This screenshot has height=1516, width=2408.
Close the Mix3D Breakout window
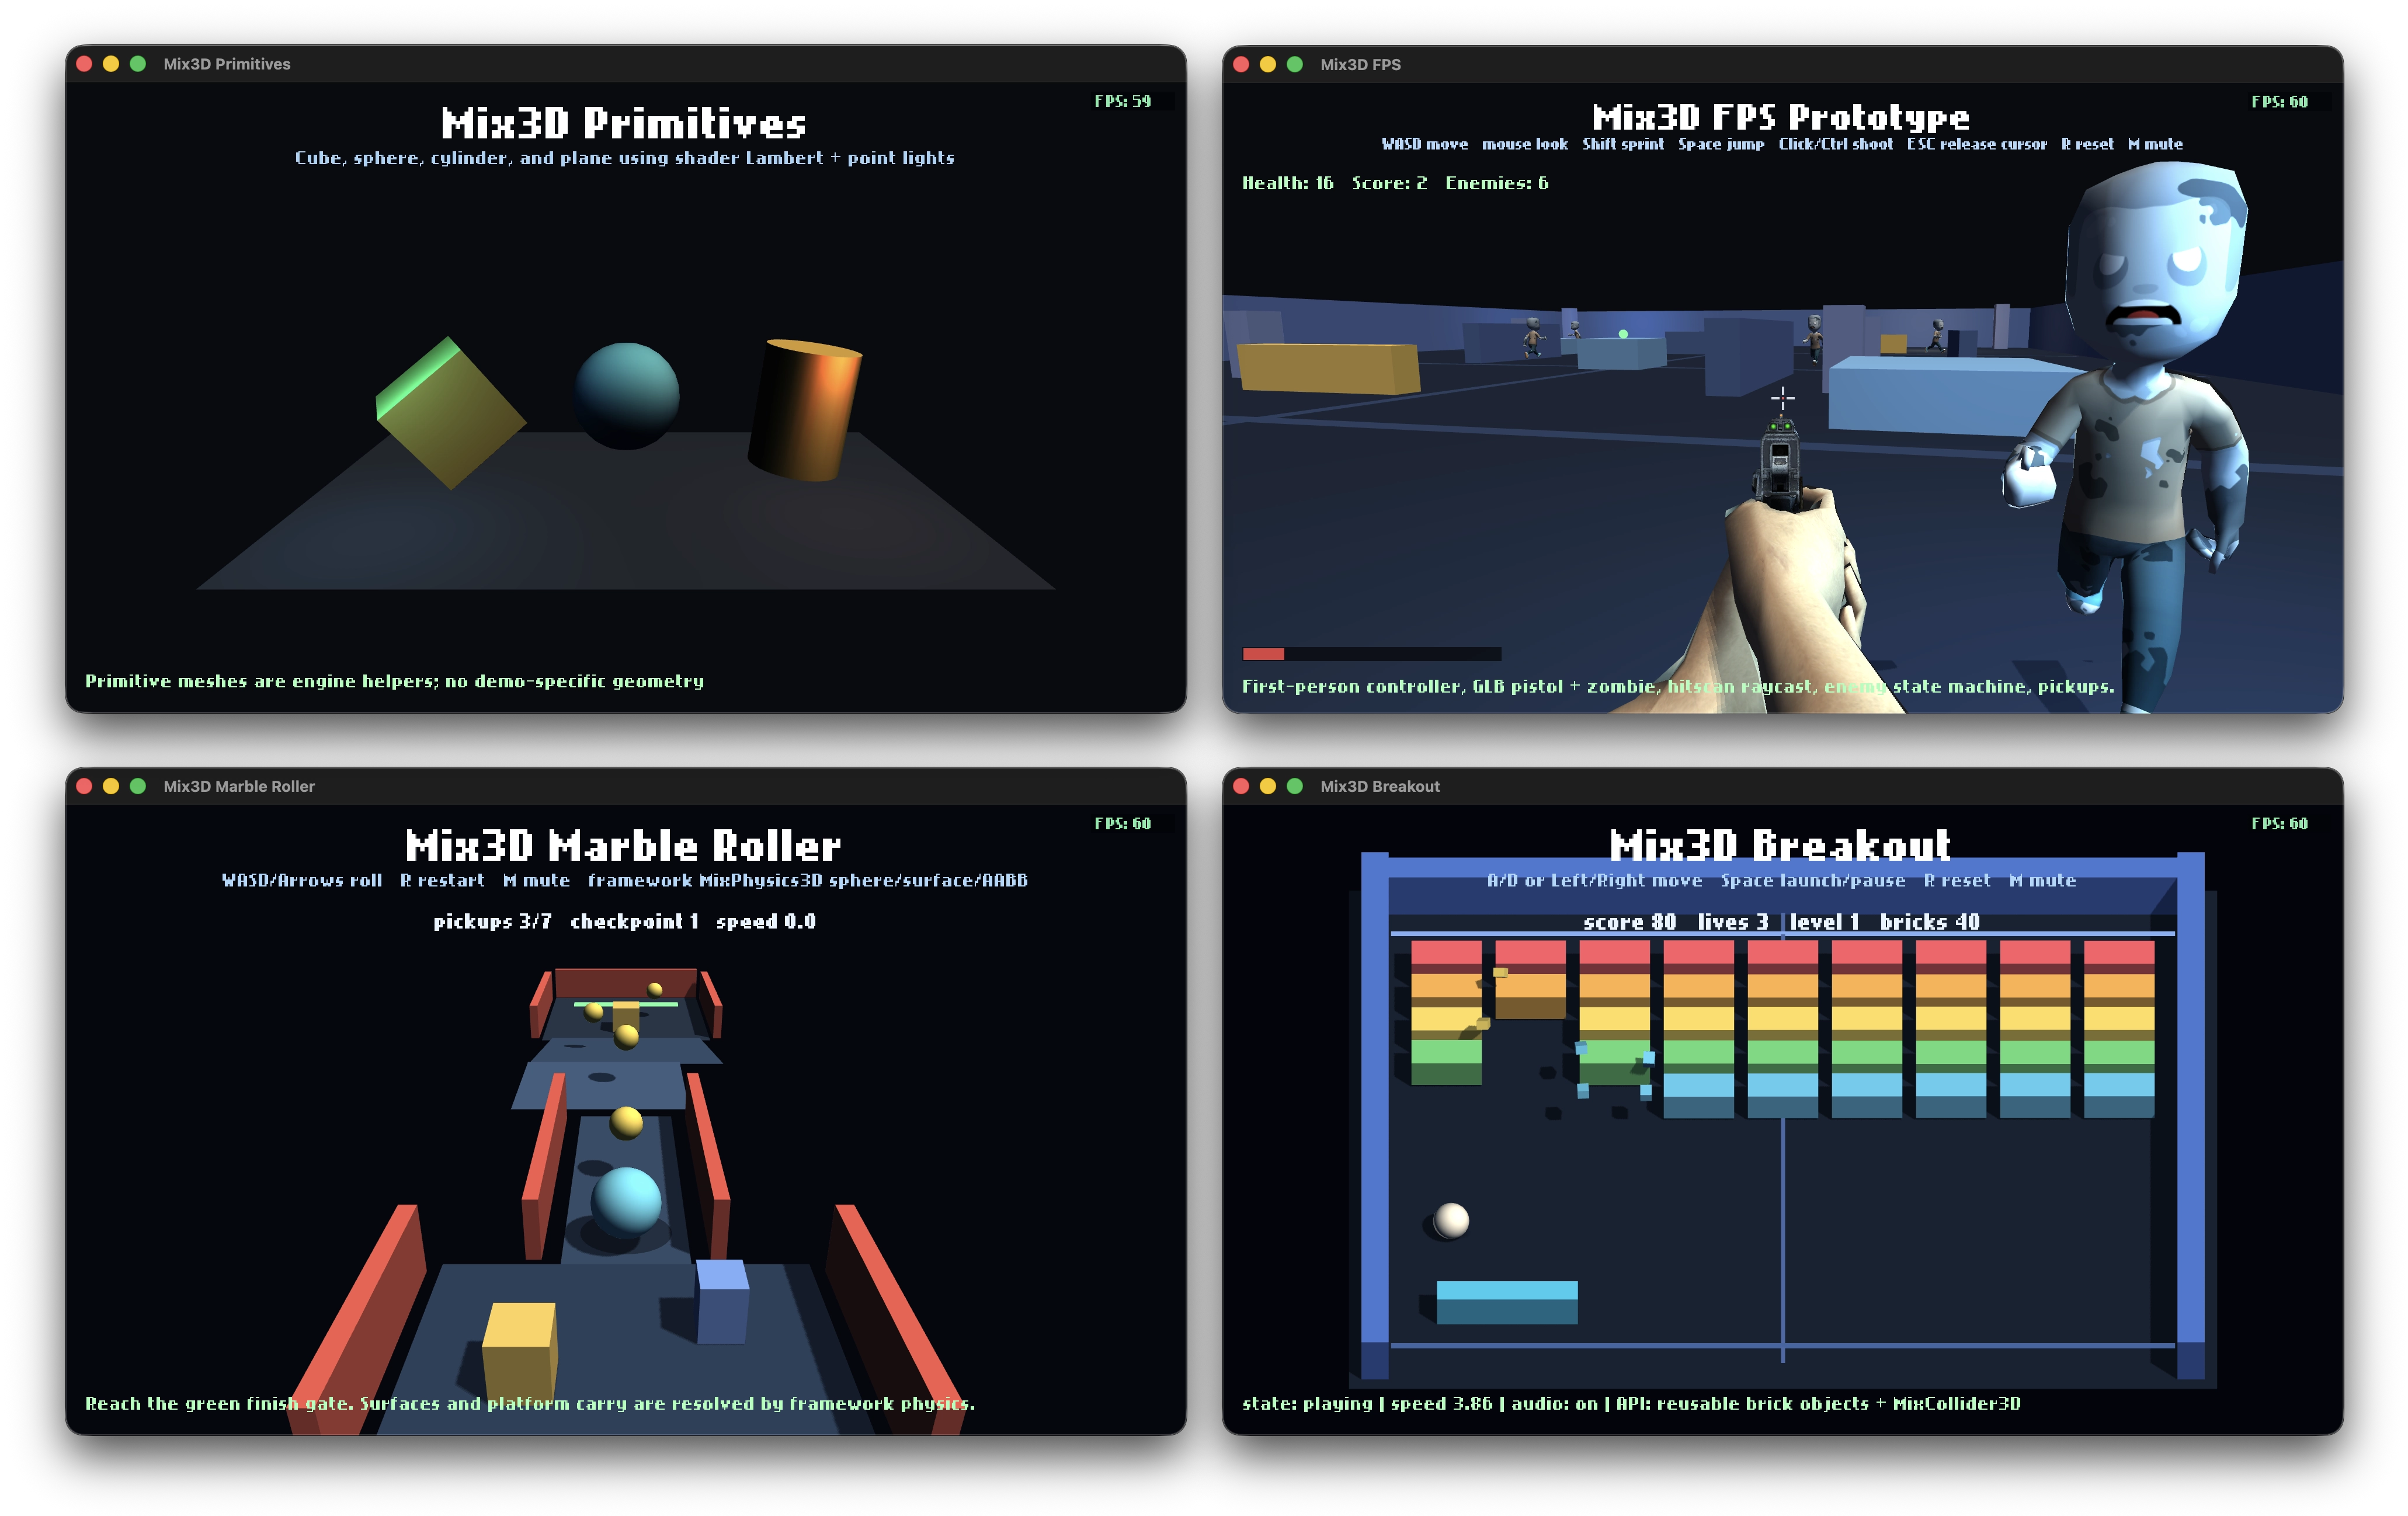1241,786
